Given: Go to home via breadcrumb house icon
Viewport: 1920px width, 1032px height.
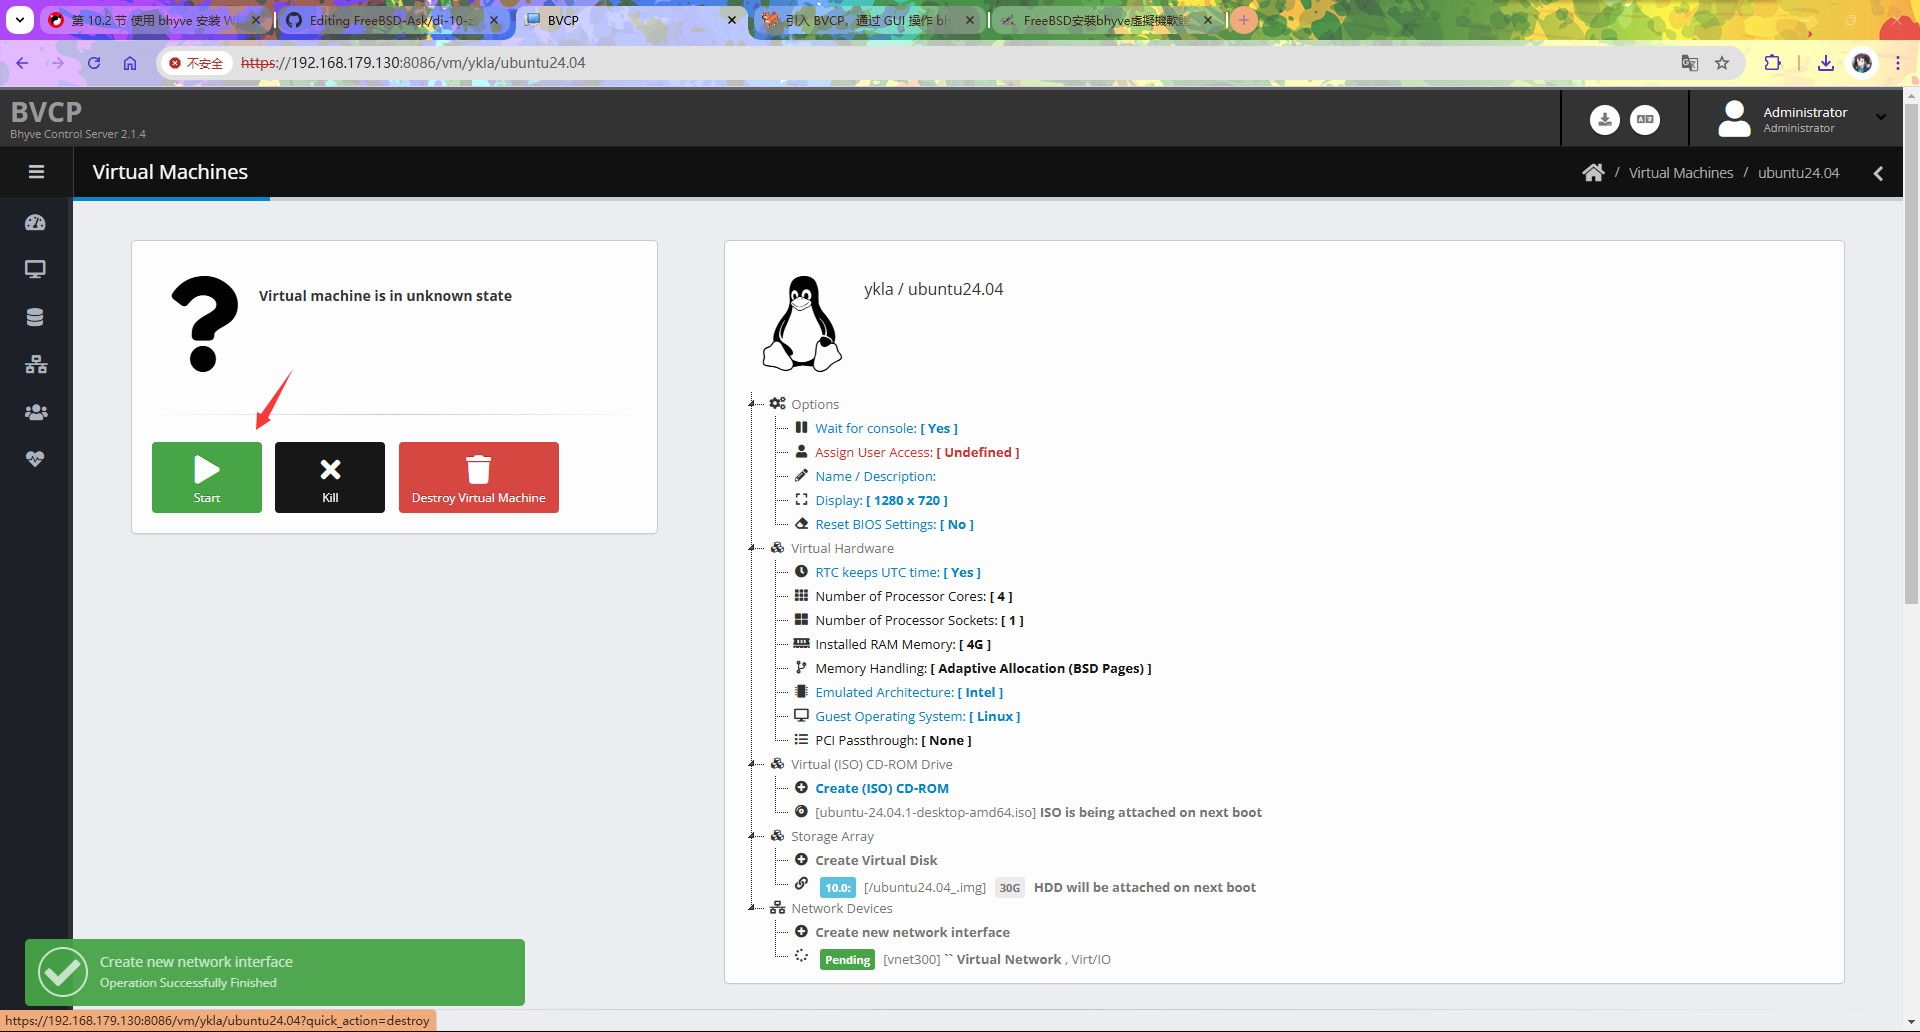Looking at the screenshot, I should 1593,173.
